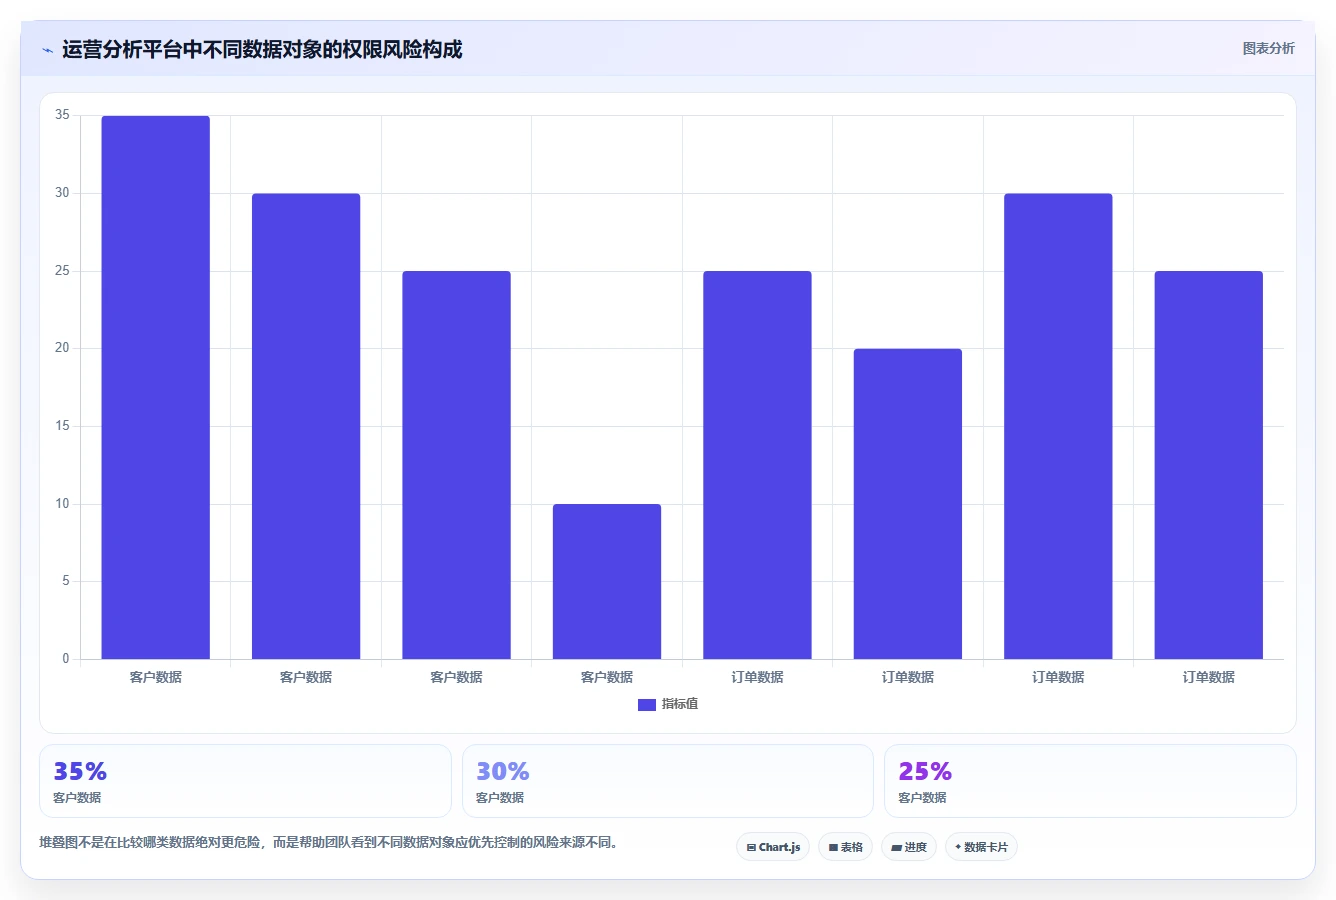Open the 25% 客户数据 stat card
Screen dimensions: 1336x900
pyautogui.click(x=1090, y=781)
